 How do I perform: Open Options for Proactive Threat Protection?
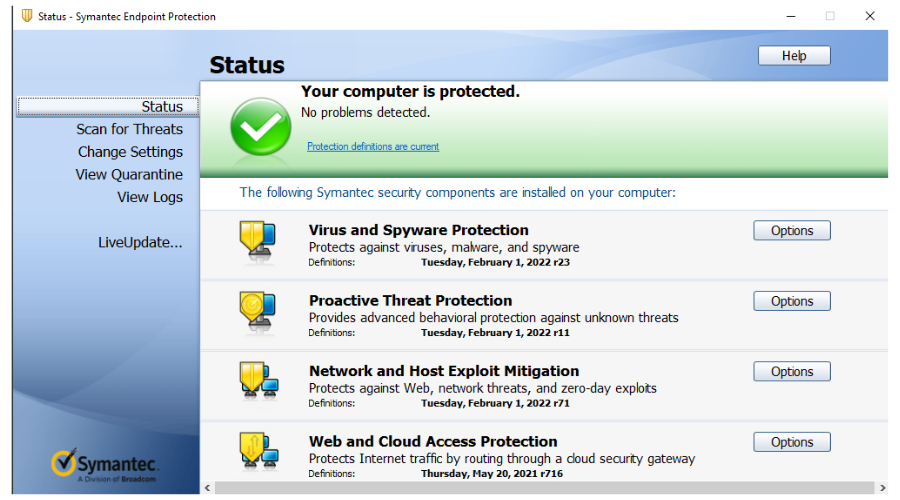tap(792, 301)
